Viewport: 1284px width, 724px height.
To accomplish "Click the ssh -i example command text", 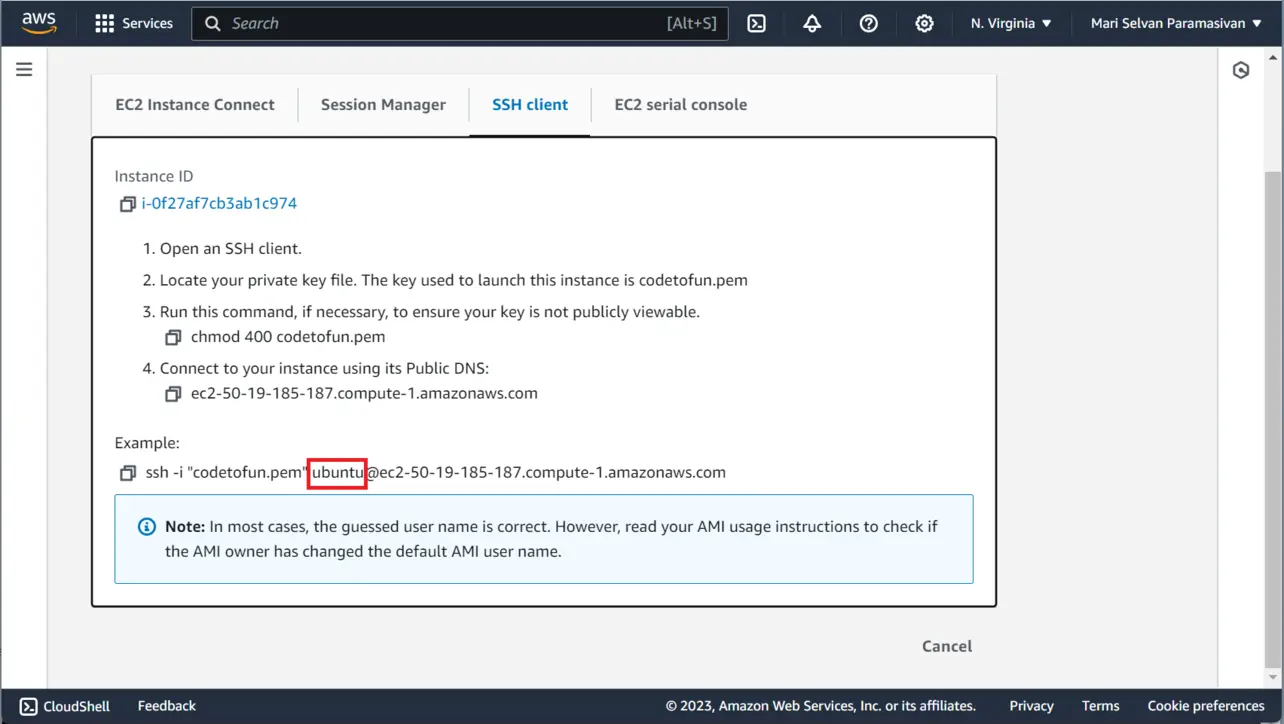I will click(436, 472).
